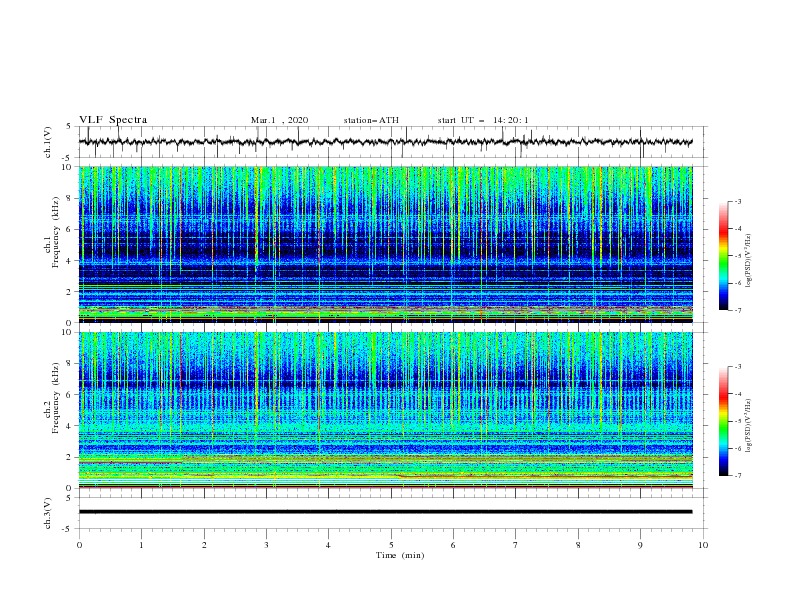Click the ch.2 frequency axis tick "6"
Screen dimensions: 792x612
(x=70, y=394)
